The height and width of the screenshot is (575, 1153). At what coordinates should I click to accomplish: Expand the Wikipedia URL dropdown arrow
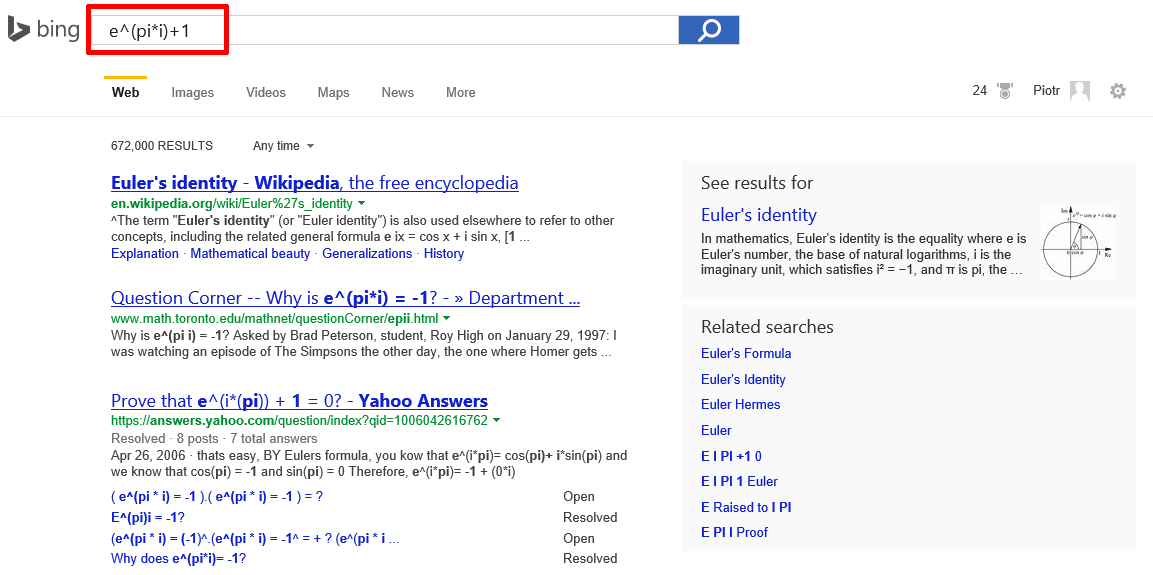pos(361,203)
